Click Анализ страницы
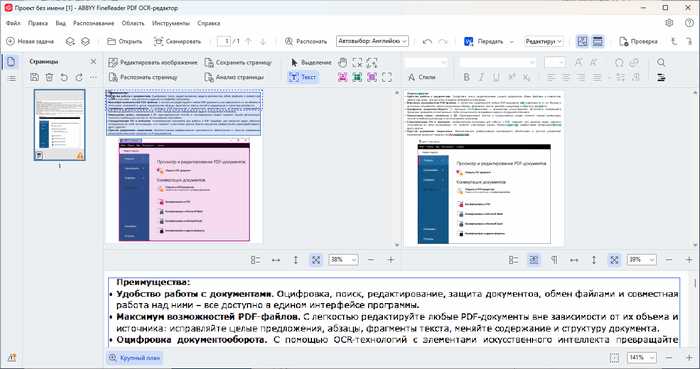This screenshot has height=369, width=700. pos(234,77)
